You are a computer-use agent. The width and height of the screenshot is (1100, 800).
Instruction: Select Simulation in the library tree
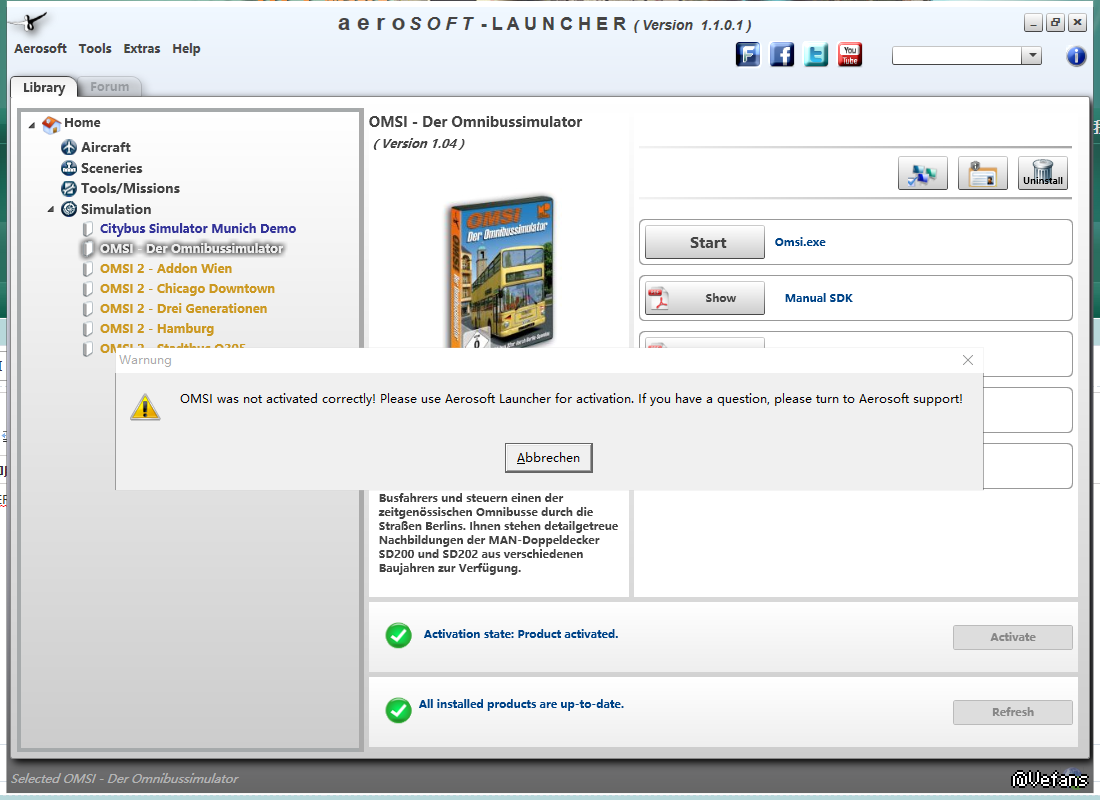coord(116,209)
